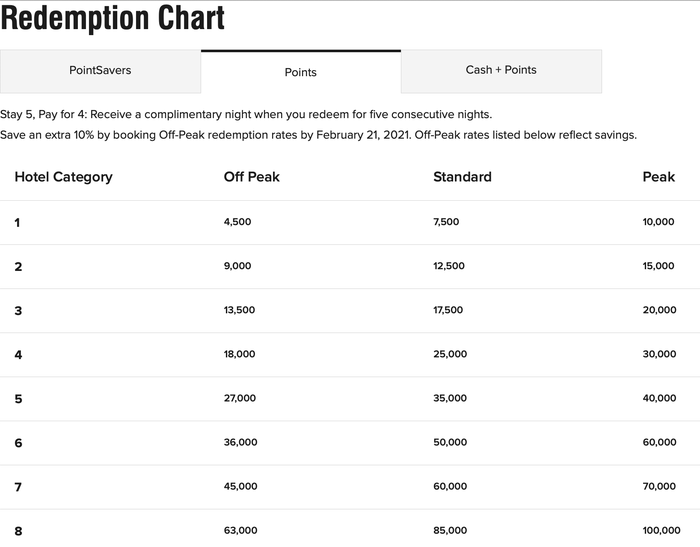The image size is (700, 547).
Task: Select the 4,500 Off Peak value
Action: point(238,222)
